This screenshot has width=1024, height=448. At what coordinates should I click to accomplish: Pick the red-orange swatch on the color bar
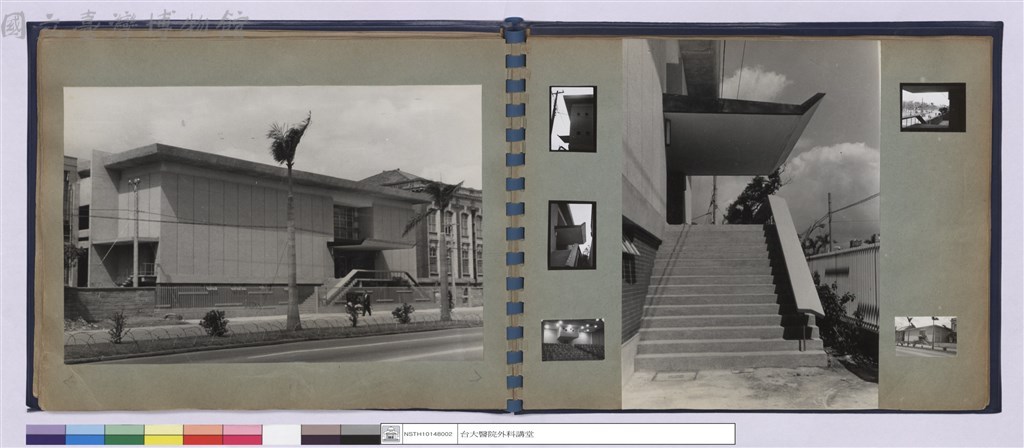(203, 434)
